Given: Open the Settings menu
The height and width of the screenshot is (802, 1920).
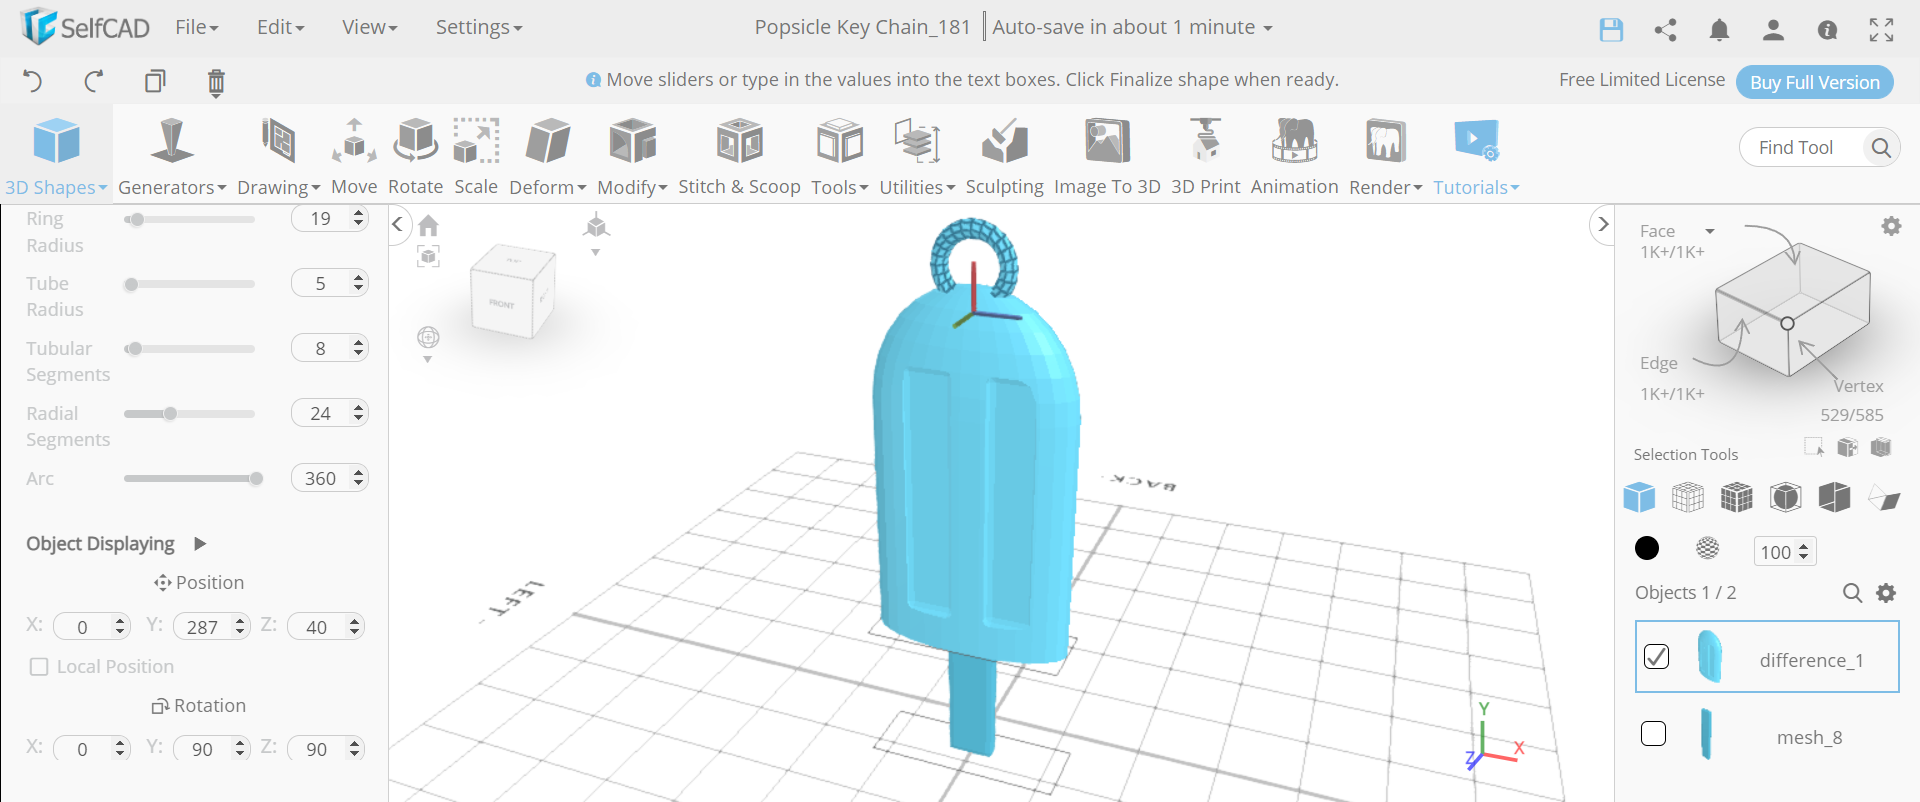Looking at the screenshot, I should click(478, 27).
